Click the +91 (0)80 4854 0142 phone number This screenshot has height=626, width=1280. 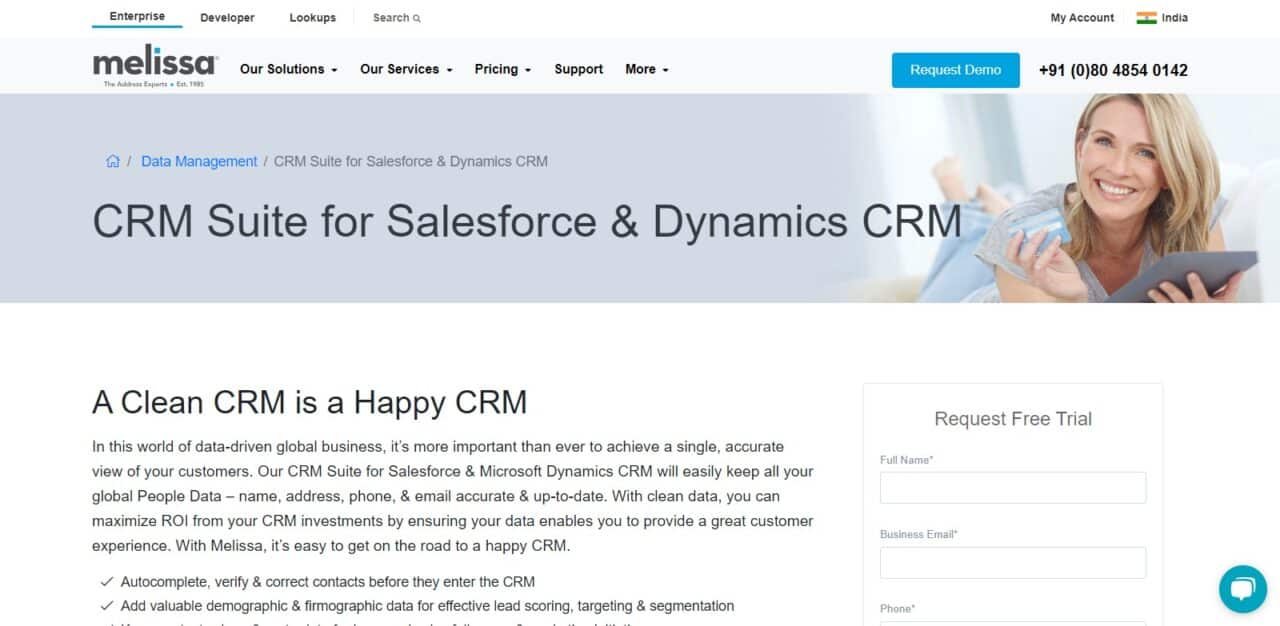click(1113, 70)
